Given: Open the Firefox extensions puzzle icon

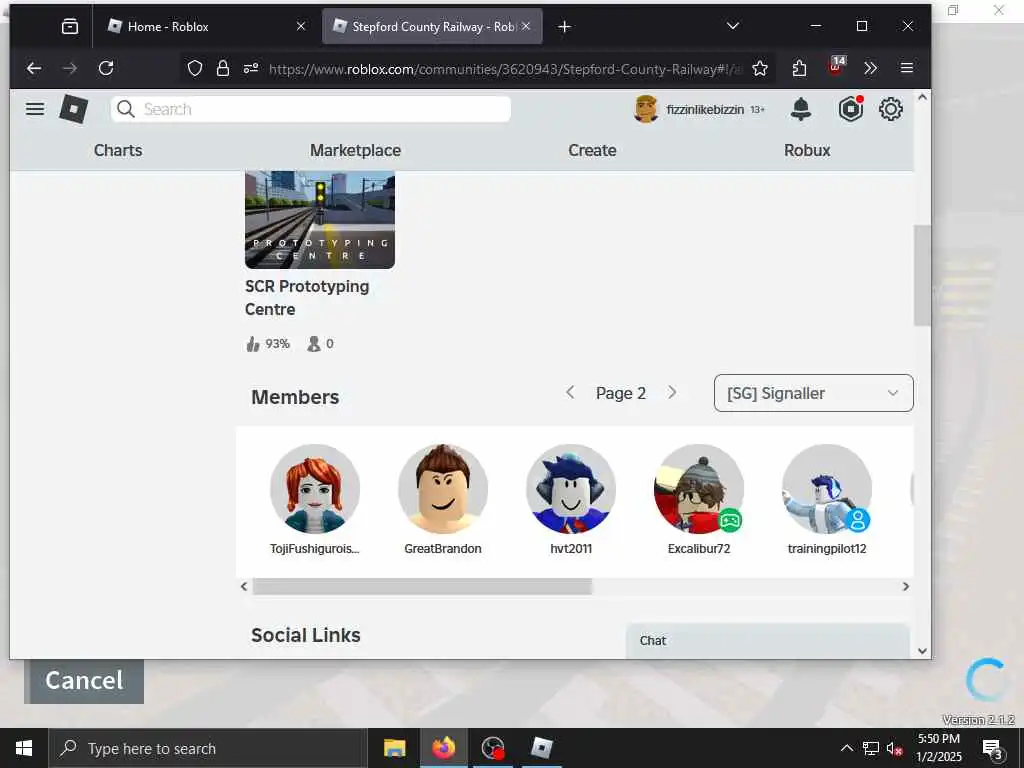Looking at the screenshot, I should (799, 68).
